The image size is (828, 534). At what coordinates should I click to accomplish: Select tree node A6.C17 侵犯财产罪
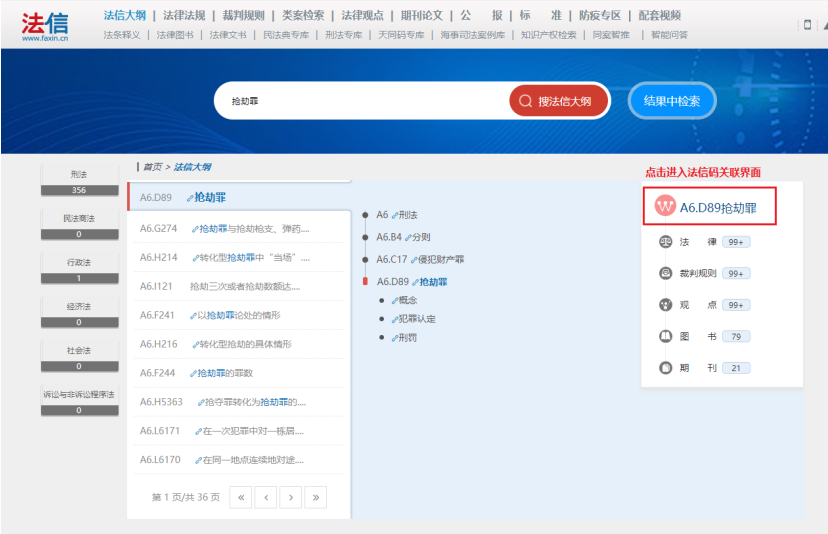tap(420, 259)
